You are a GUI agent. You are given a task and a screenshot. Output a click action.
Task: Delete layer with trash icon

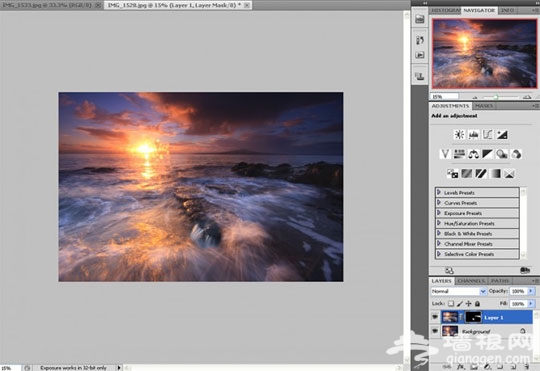526,367
